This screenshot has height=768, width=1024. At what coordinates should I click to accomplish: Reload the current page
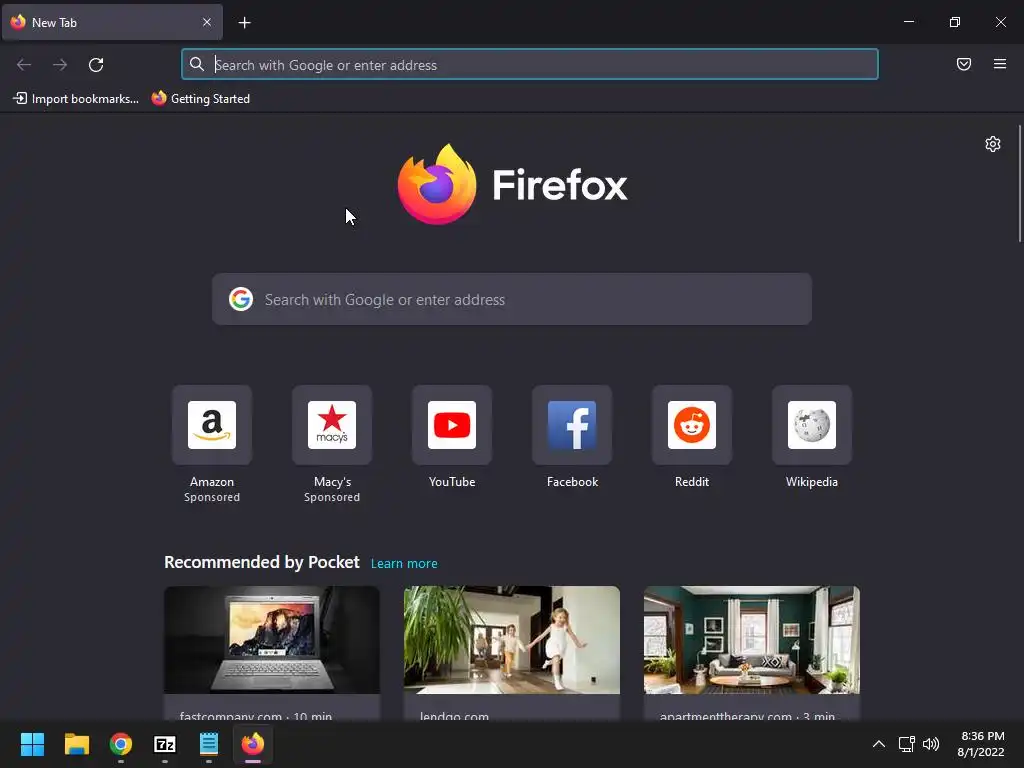click(96, 65)
